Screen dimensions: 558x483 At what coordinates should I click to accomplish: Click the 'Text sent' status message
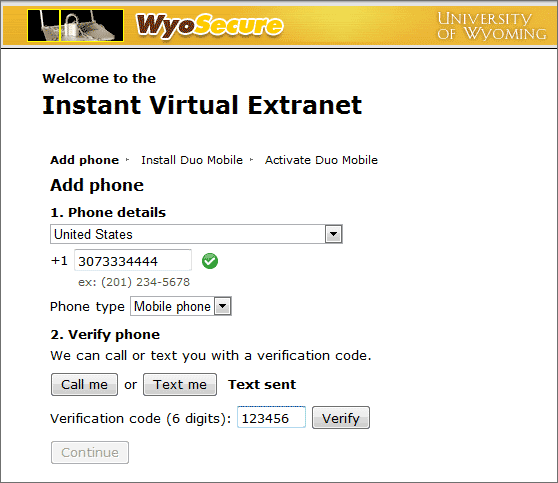click(262, 385)
